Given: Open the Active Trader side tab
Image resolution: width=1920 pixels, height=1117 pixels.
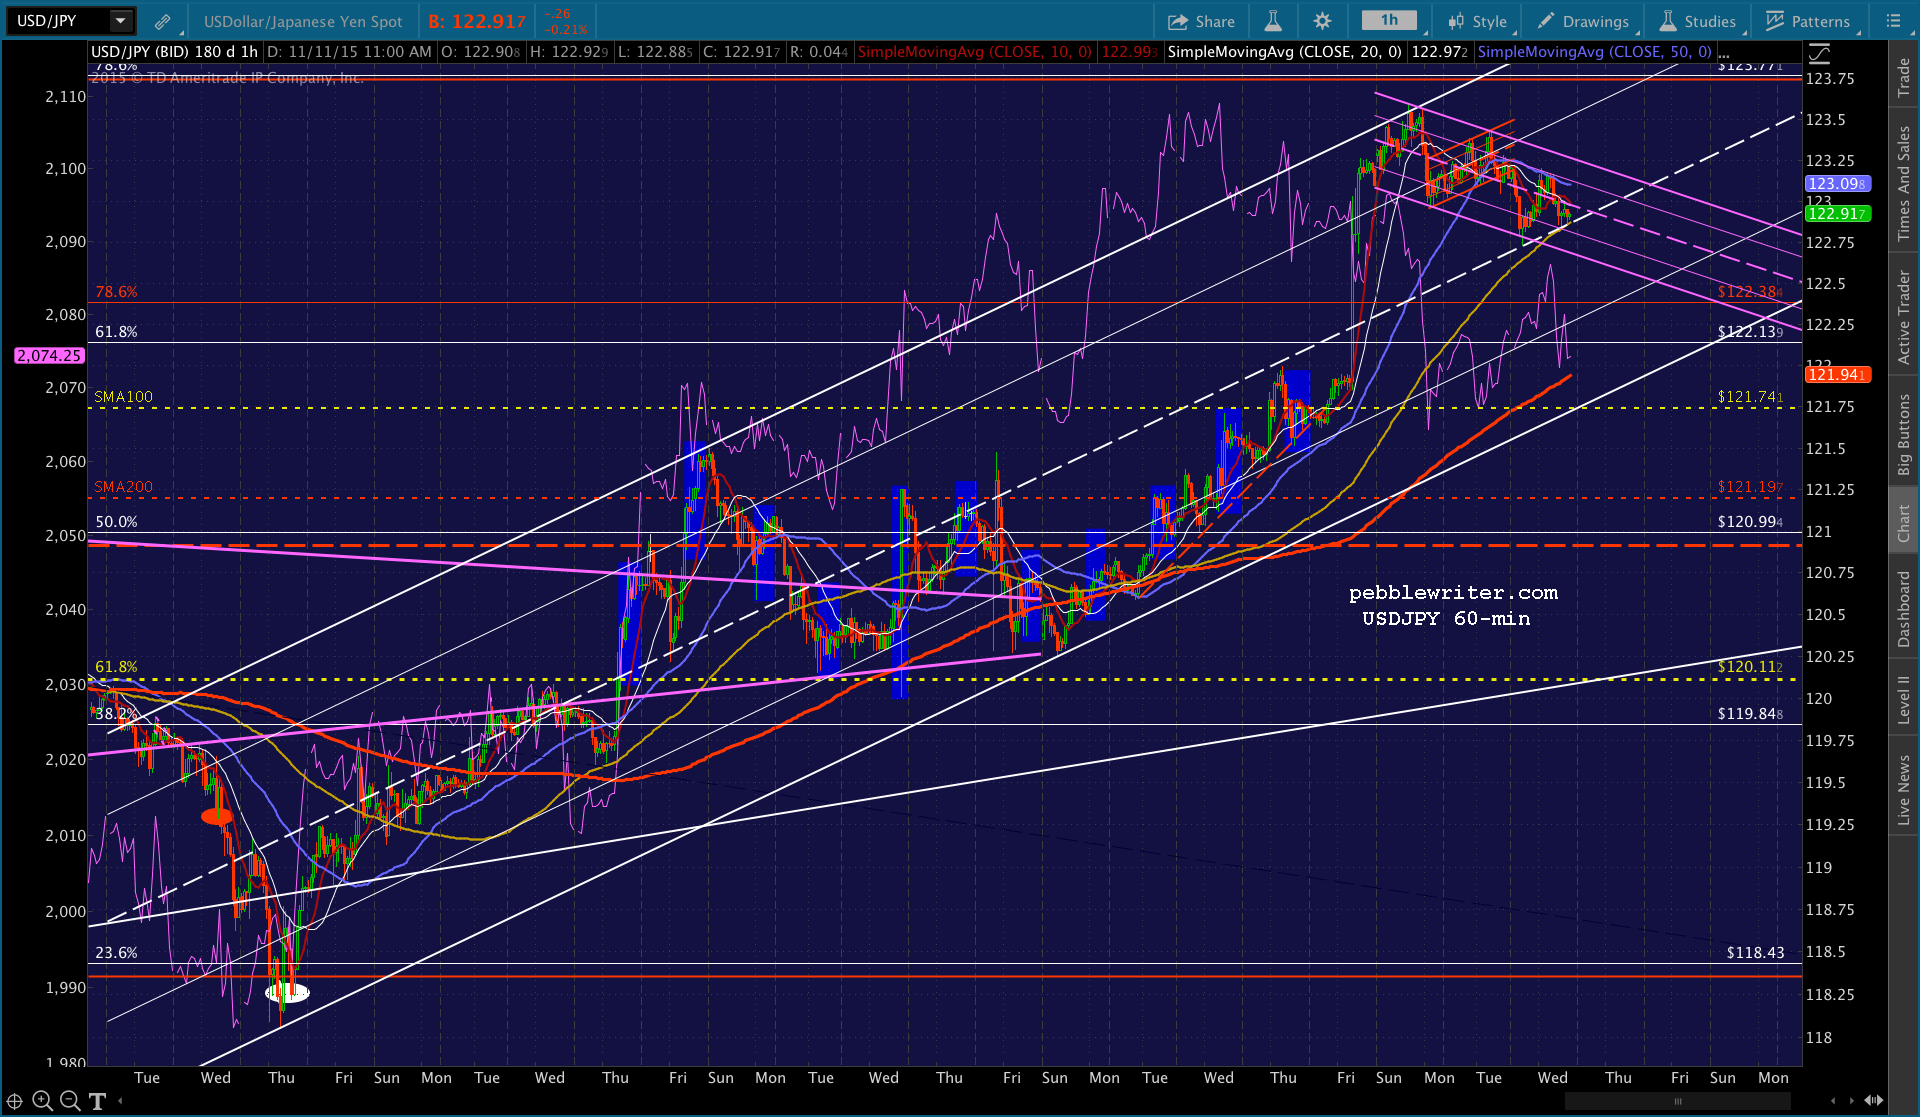Looking at the screenshot, I should [x=1904, y=318].
